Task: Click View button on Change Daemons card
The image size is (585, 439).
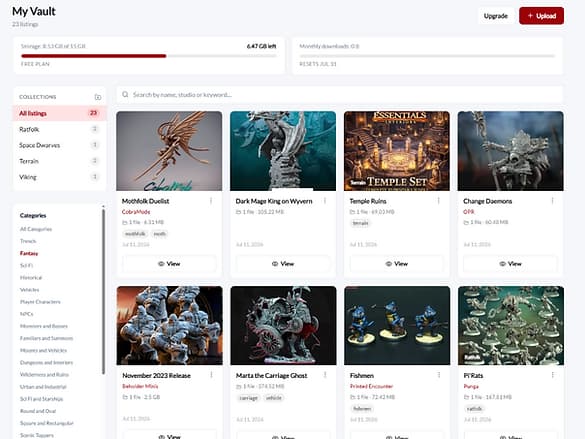Action: point(510,264)
